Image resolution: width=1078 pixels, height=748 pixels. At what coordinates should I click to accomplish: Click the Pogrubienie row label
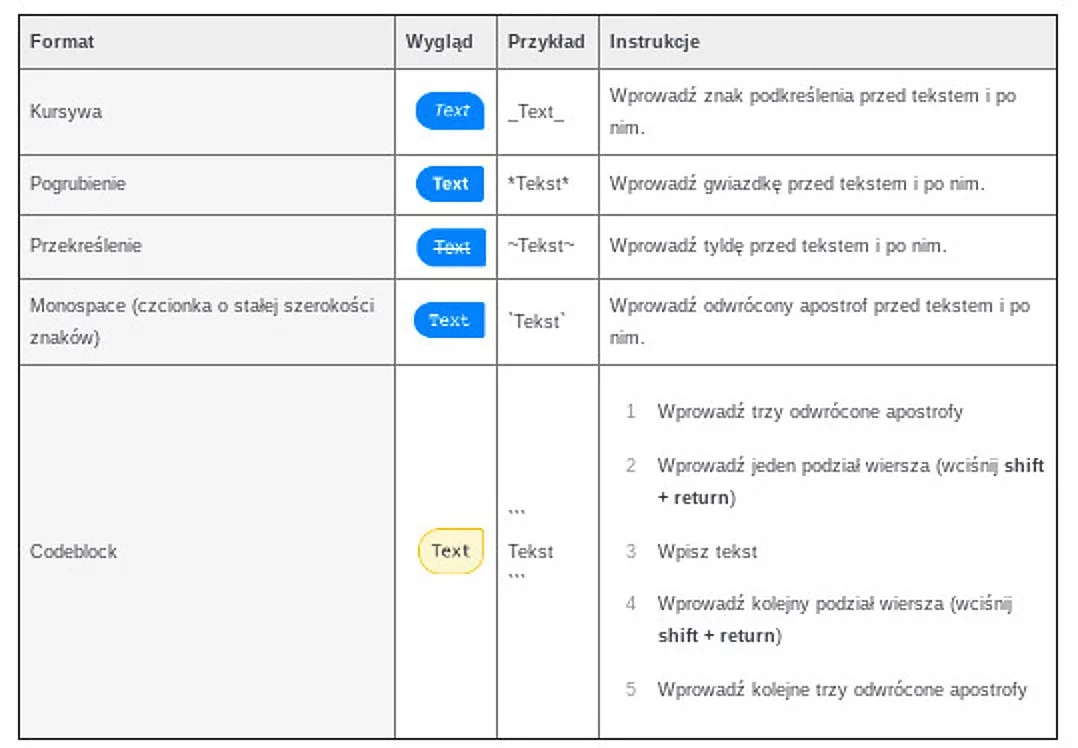(x=78, y=184)
